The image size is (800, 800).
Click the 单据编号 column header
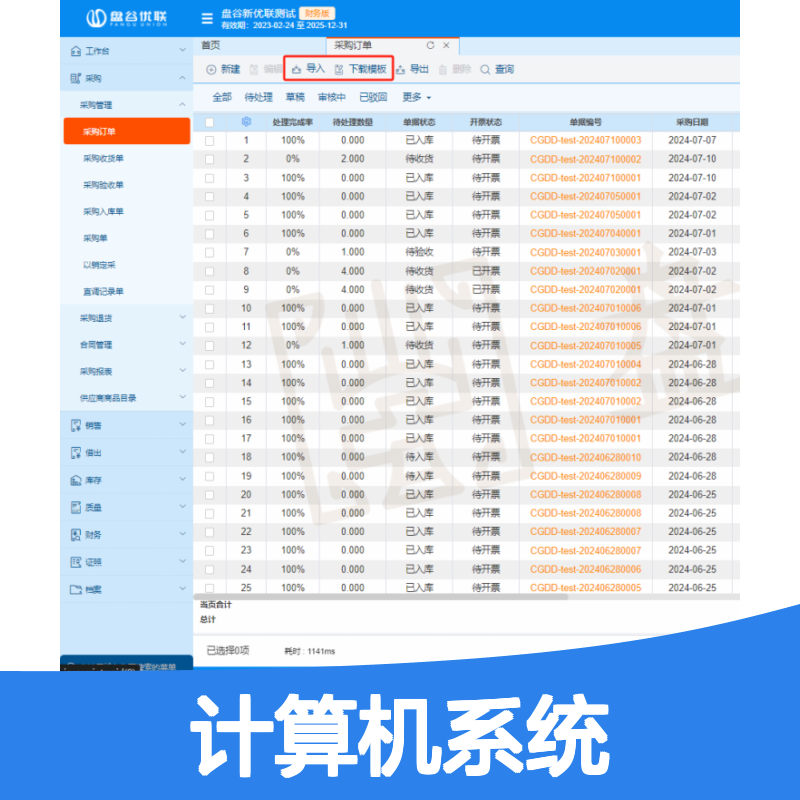coord(585,122)
